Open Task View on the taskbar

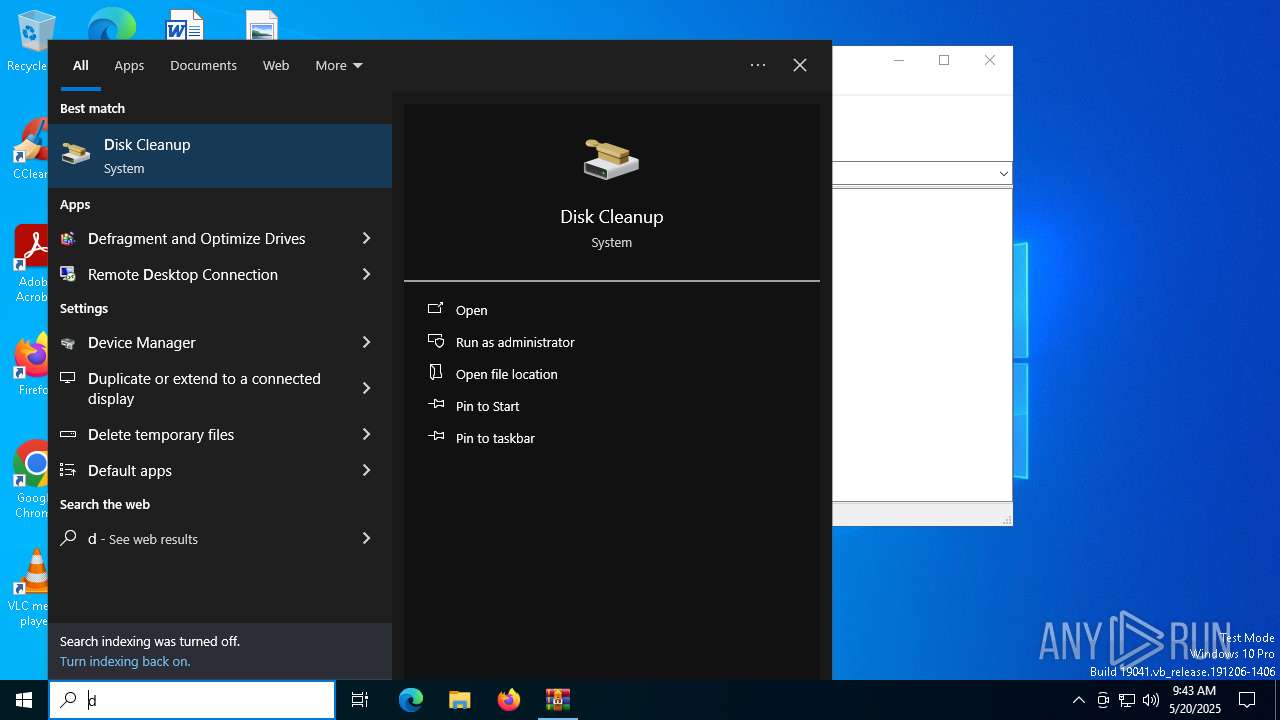(360, 700)
